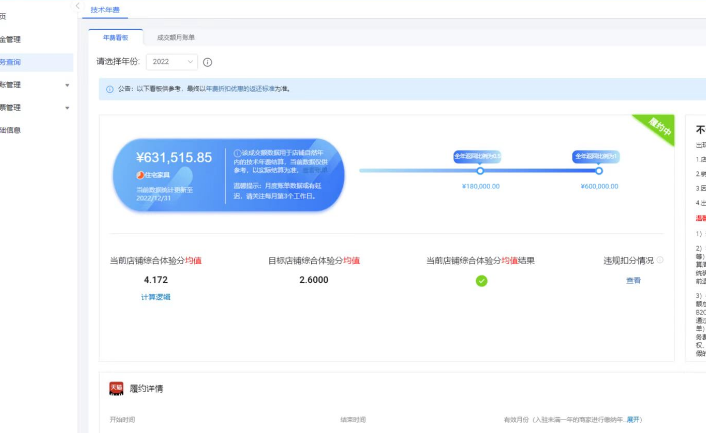Click the info icon inside the blue amount card
Screen dimensions: 706x433
(237, 153)
